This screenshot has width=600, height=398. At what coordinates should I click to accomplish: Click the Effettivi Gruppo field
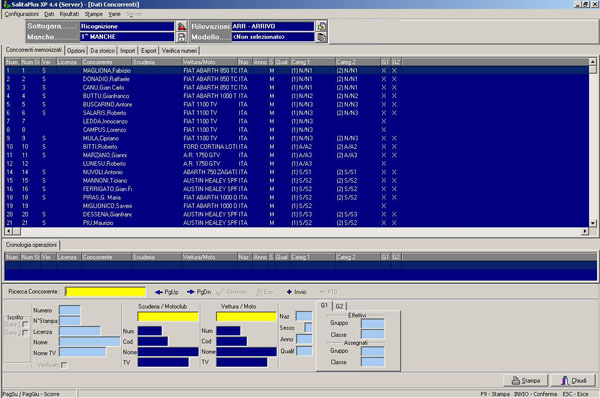(x=372, y=323)
